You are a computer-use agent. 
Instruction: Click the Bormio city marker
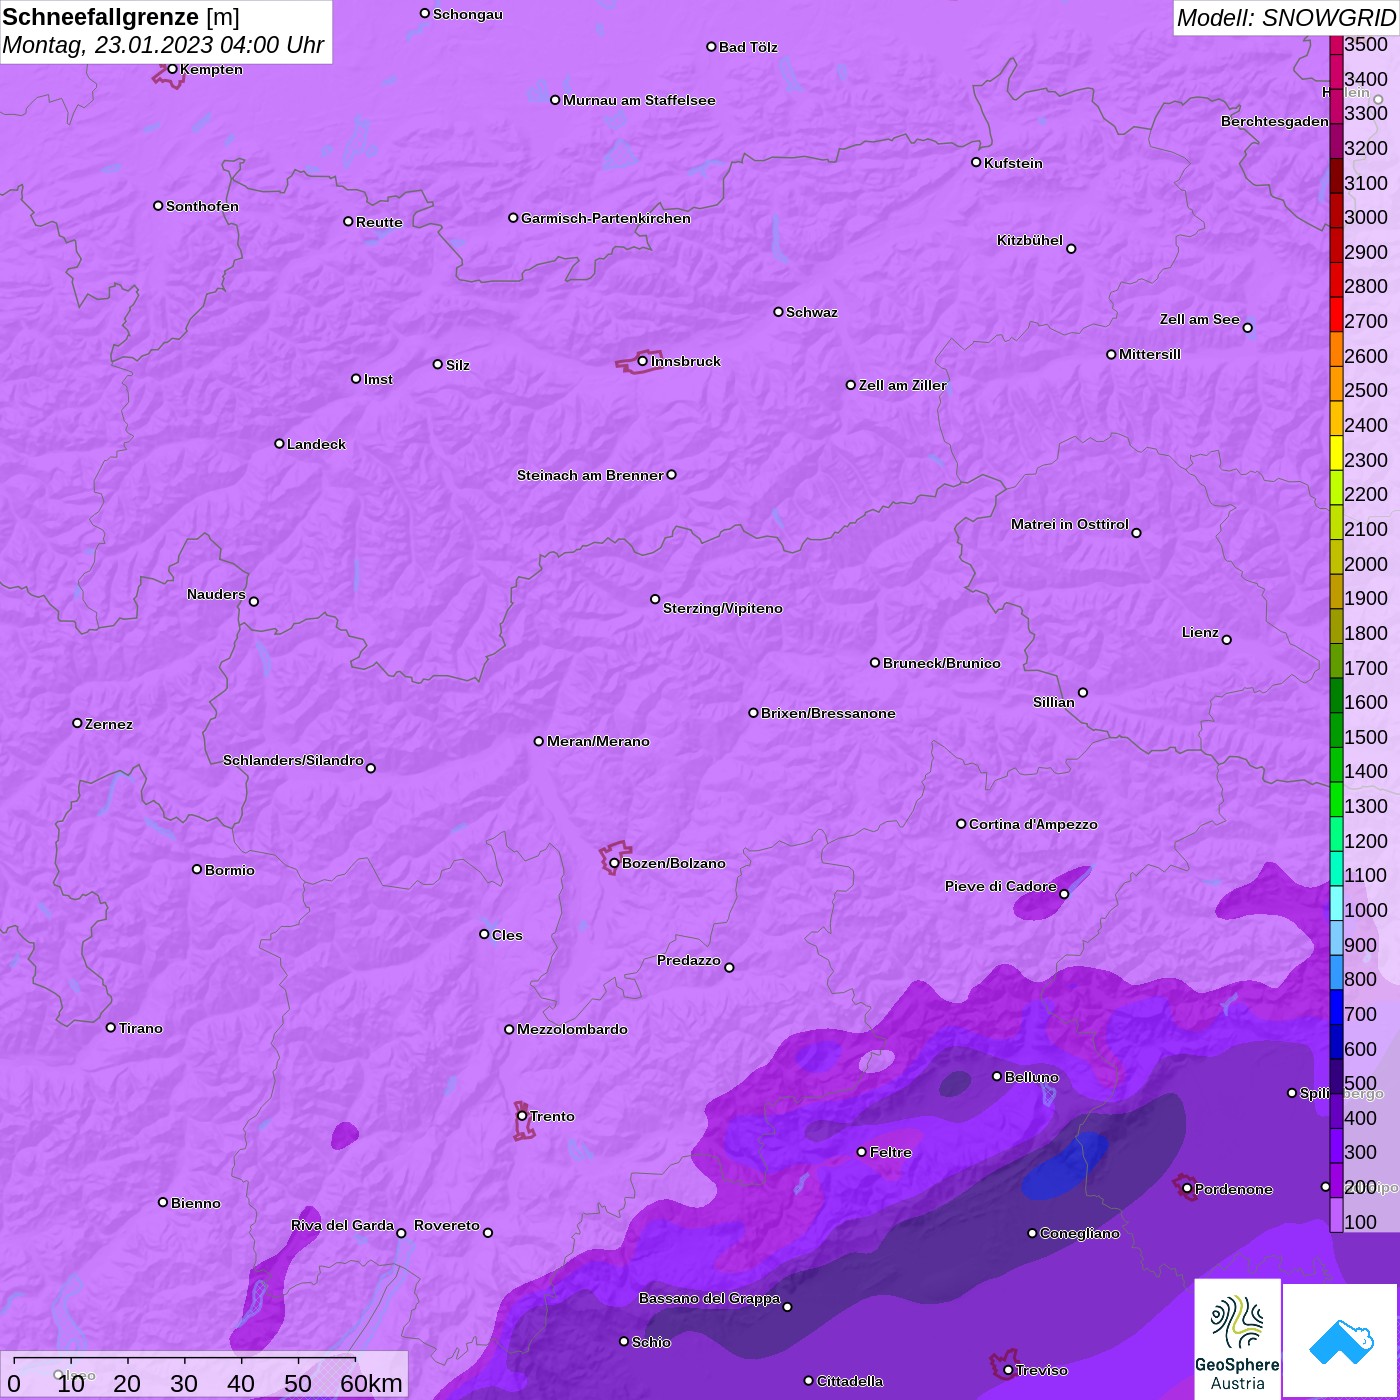(197, 869)
